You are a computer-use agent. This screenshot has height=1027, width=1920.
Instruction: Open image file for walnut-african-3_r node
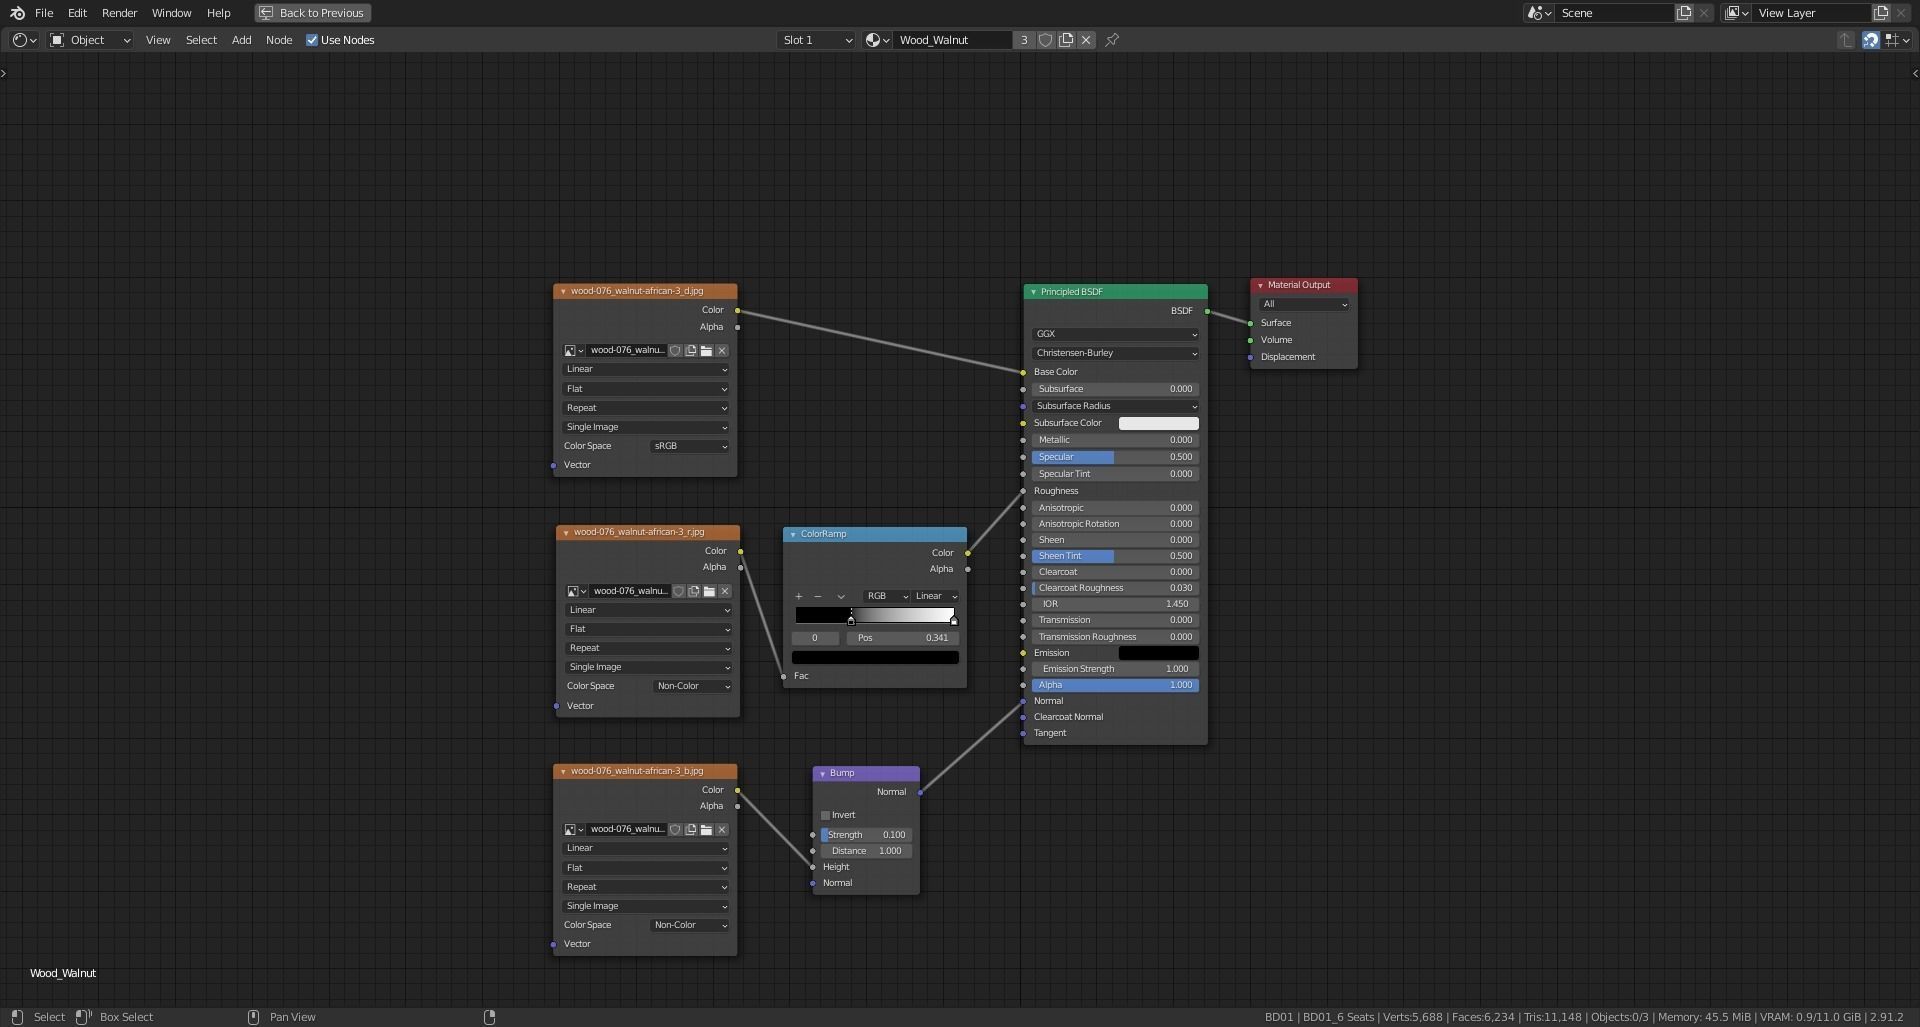(x=709, y=592)
